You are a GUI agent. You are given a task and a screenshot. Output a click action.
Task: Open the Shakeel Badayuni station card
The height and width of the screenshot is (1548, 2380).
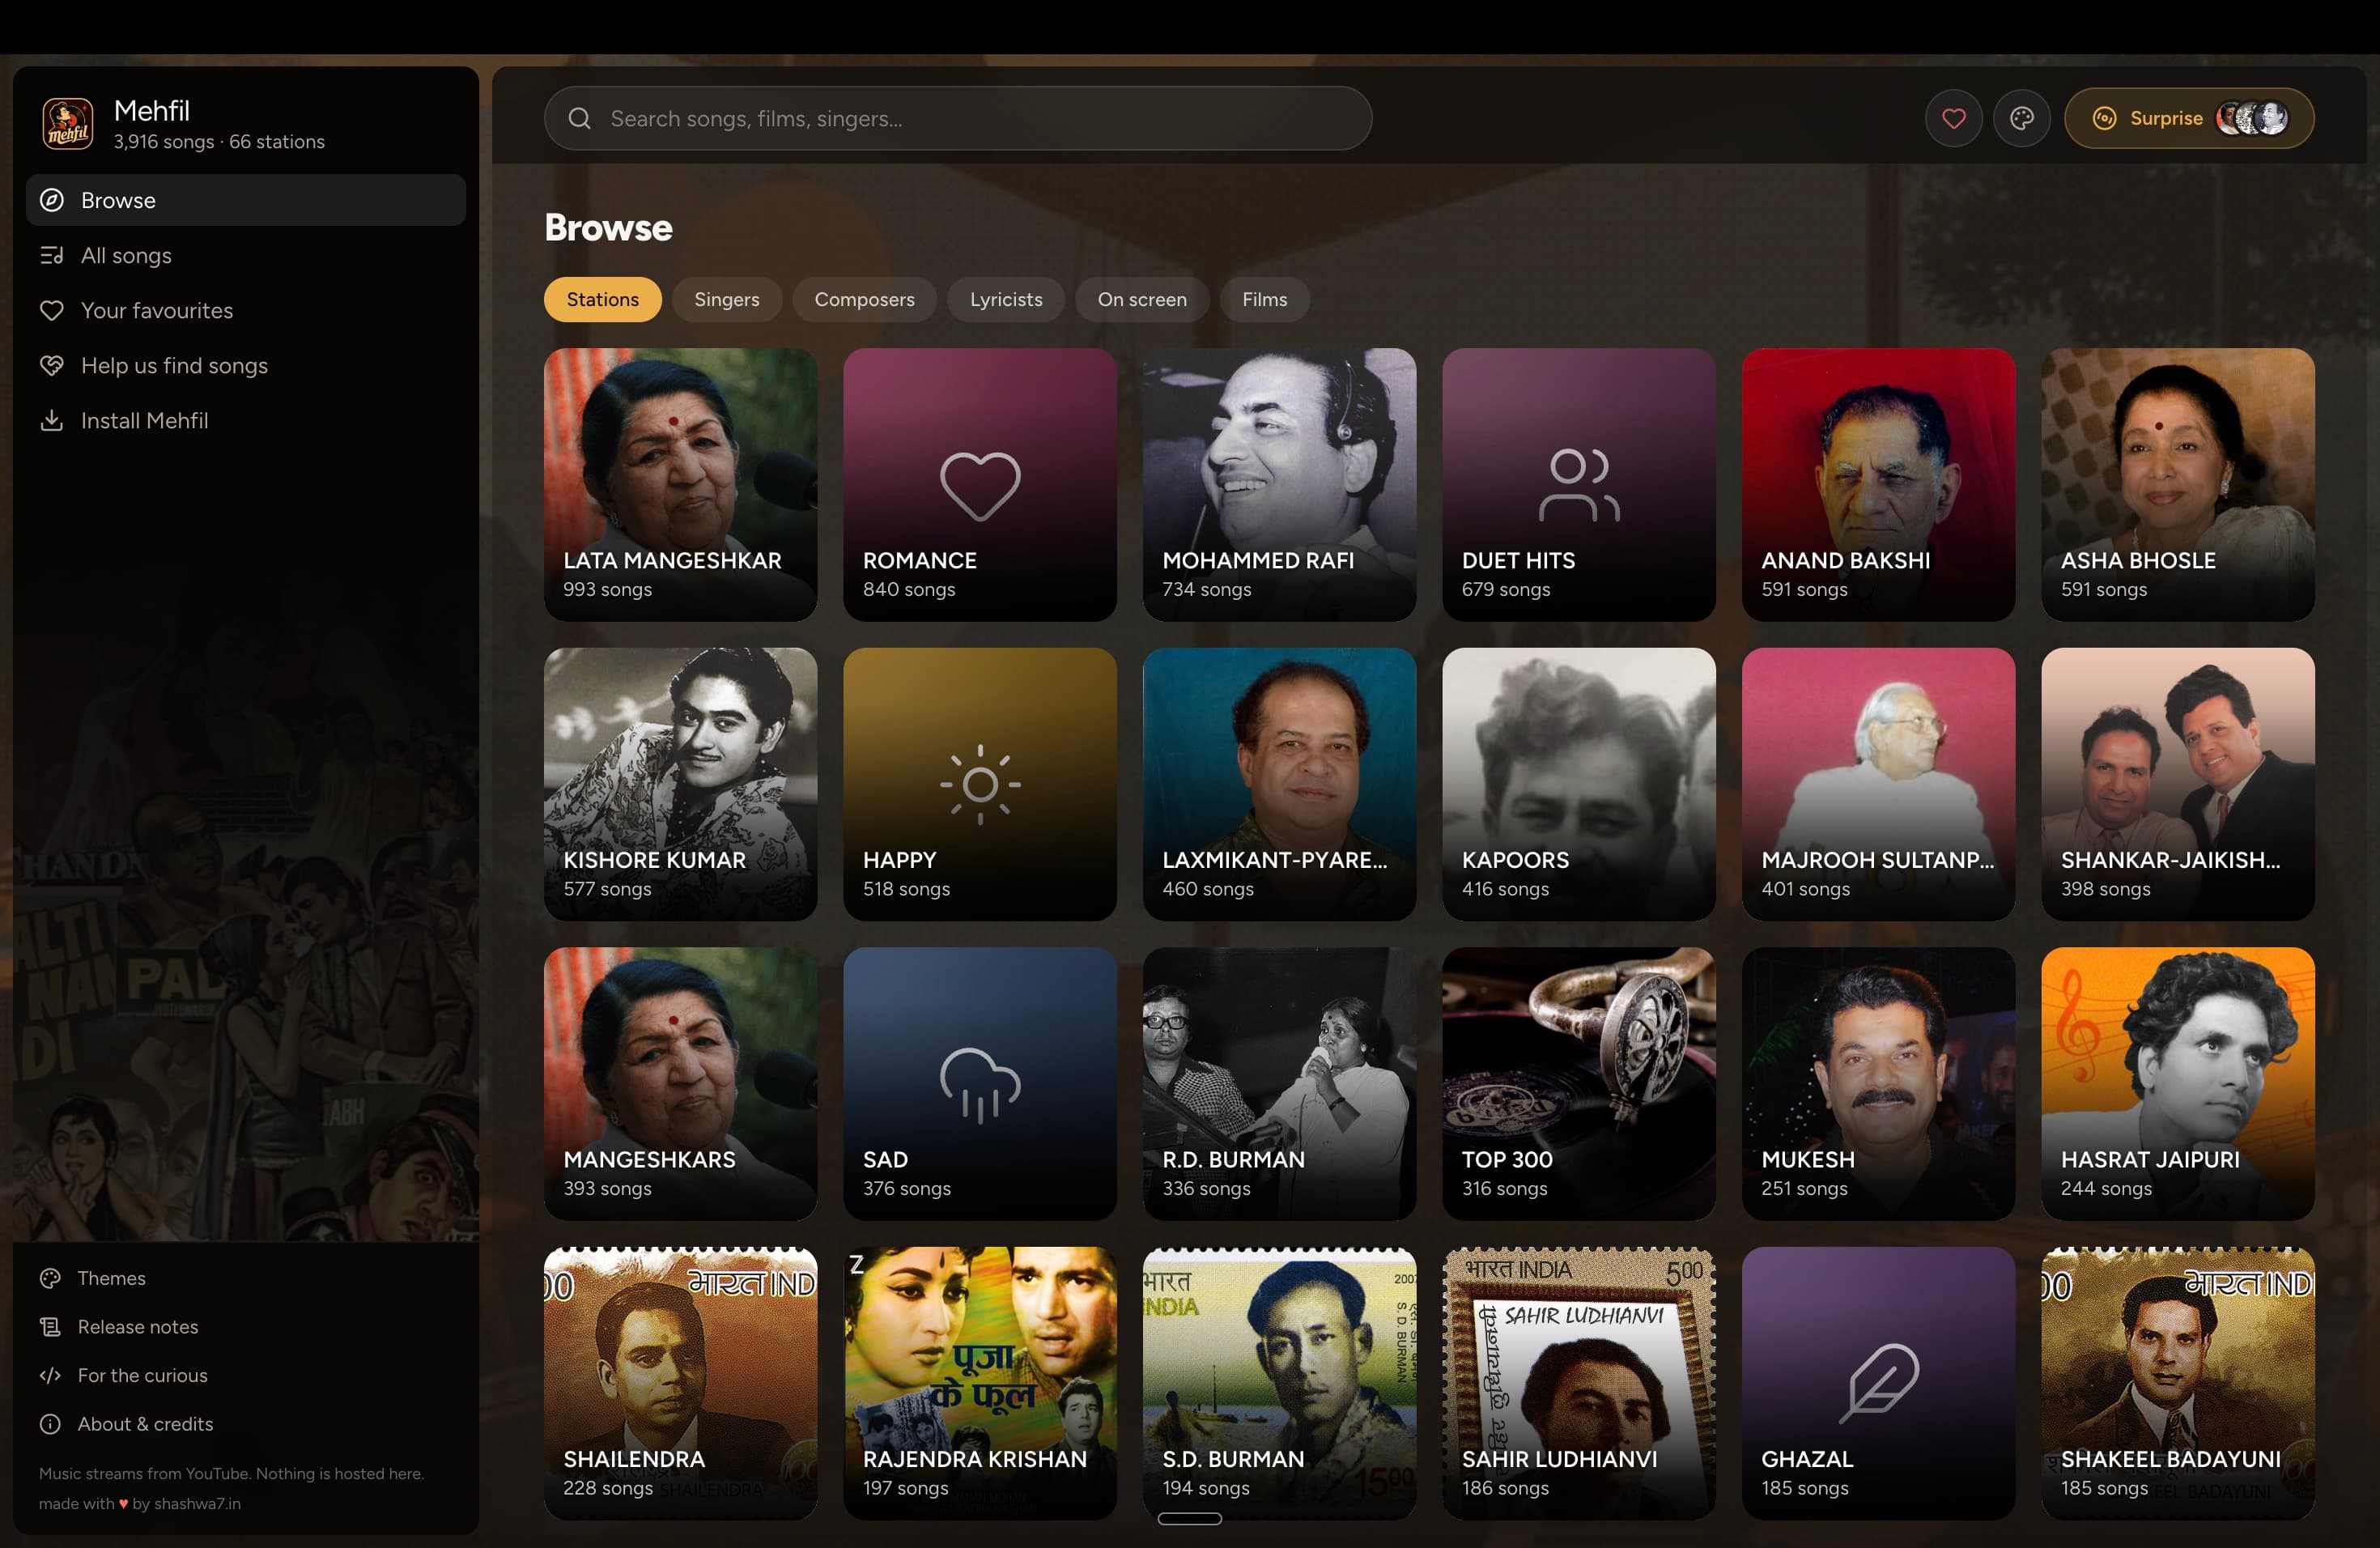click(2177, 1383)
